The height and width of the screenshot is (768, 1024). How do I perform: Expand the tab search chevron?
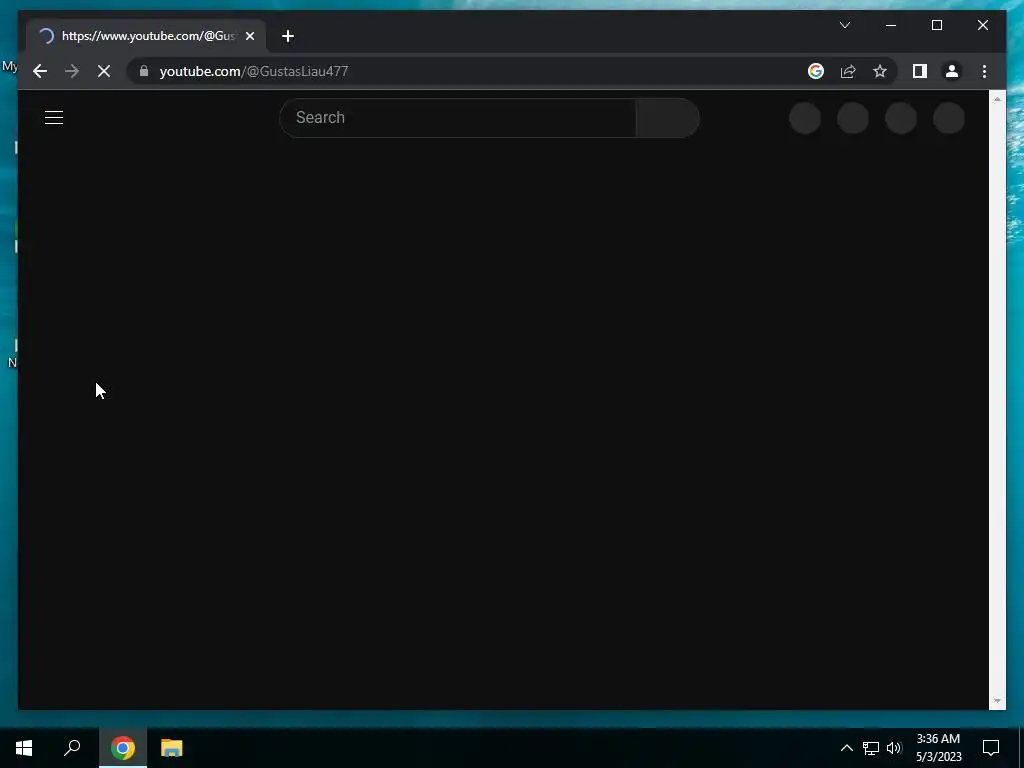pos(844,25)
